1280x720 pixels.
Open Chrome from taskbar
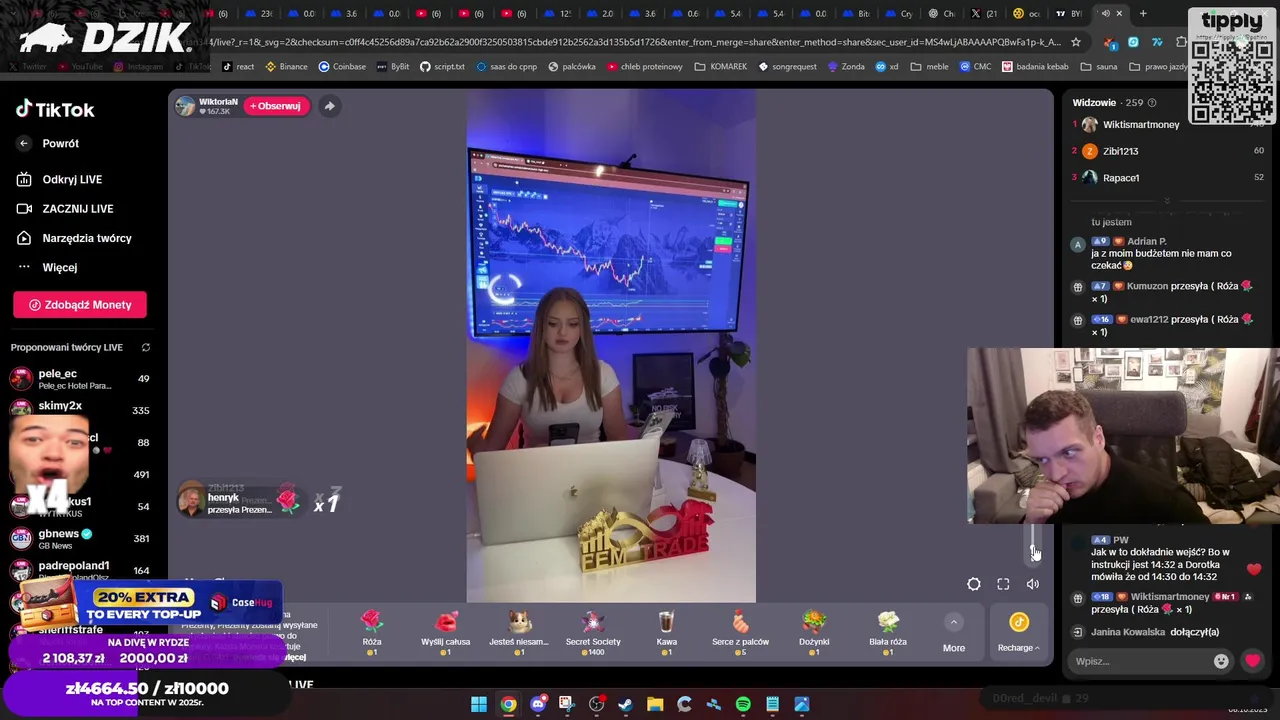point(508,704)
